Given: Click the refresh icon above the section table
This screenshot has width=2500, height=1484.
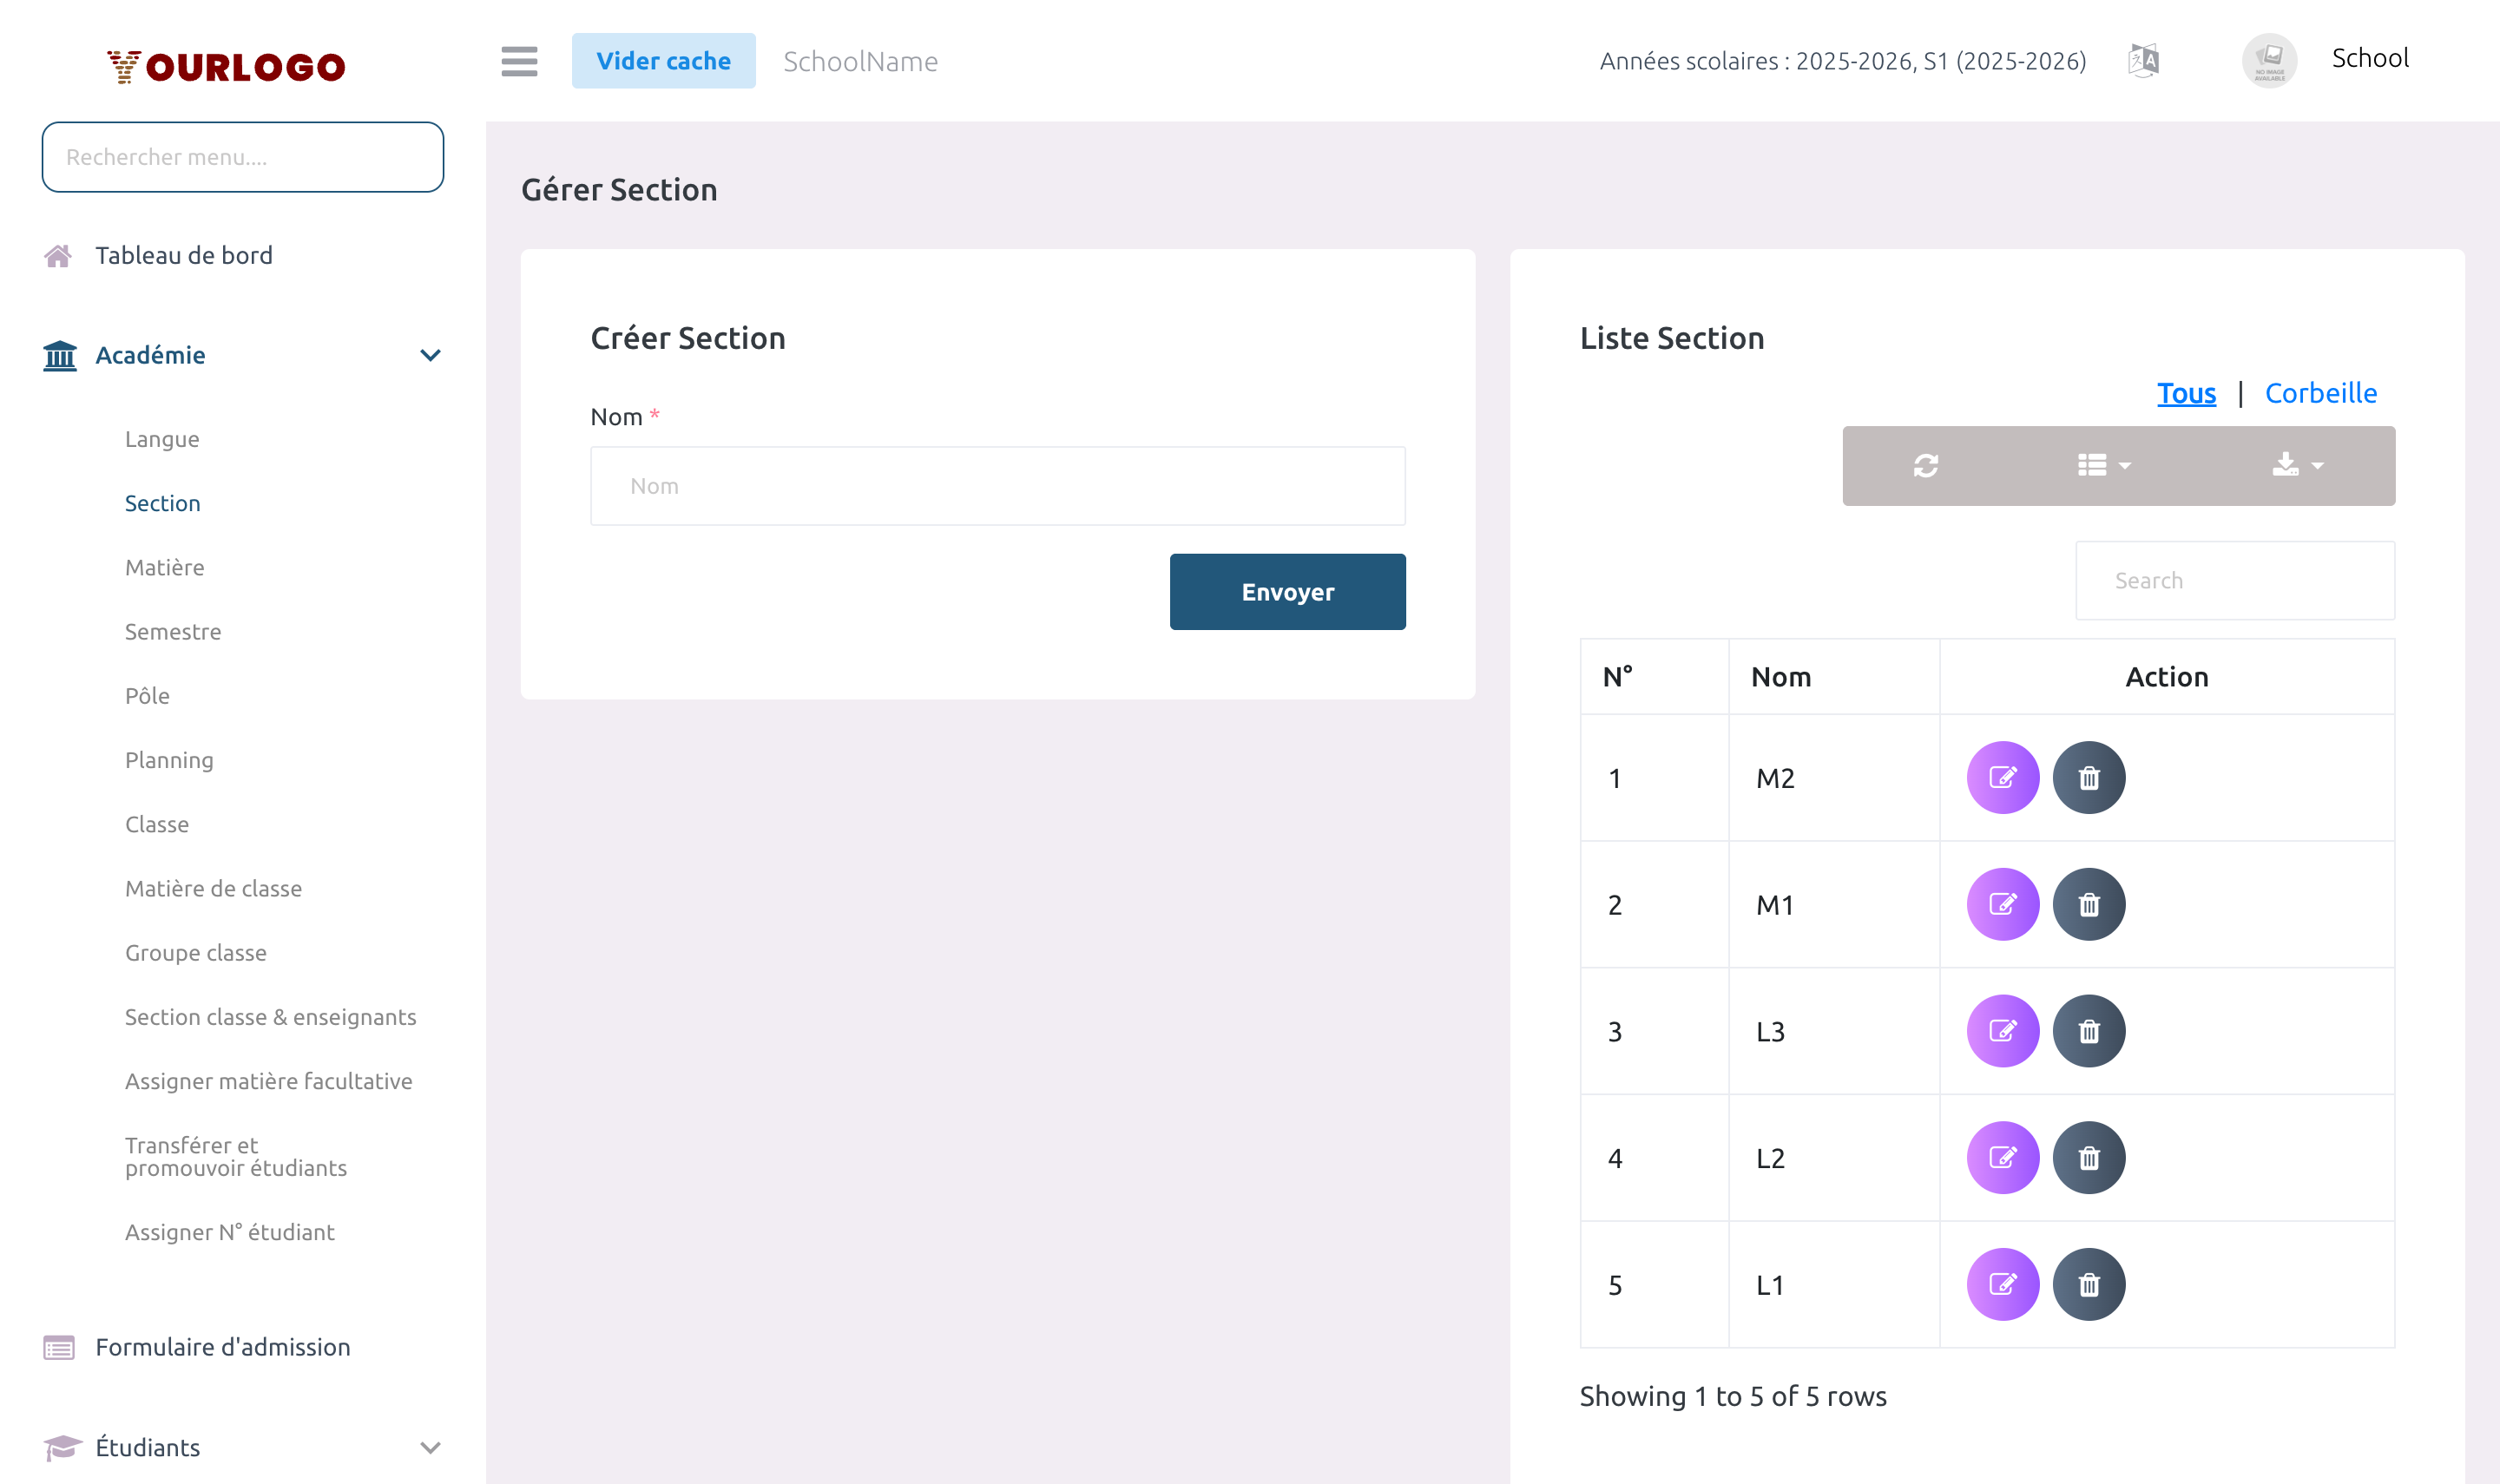Looking at the screenshot, I should click(1925, 465).
